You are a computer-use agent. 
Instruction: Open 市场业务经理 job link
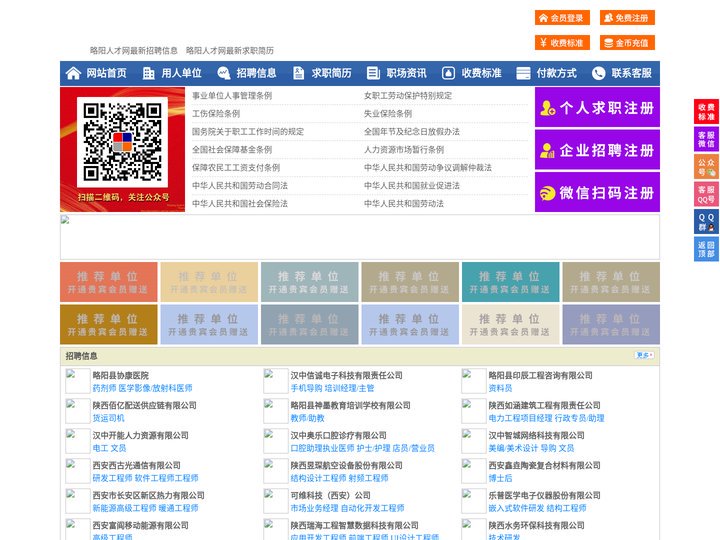[x=314, y=508]
